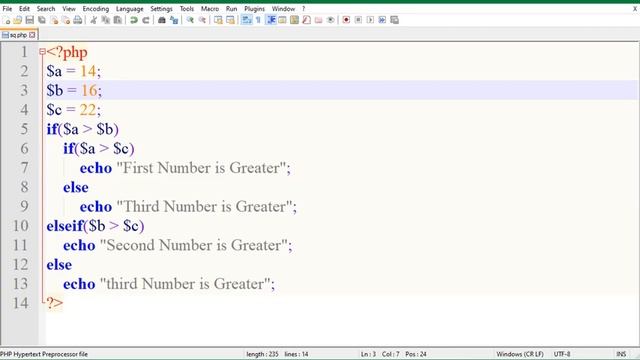The image size is (640, 360).
Task: Click line number 10 in the margin
Action: point(20,226)
